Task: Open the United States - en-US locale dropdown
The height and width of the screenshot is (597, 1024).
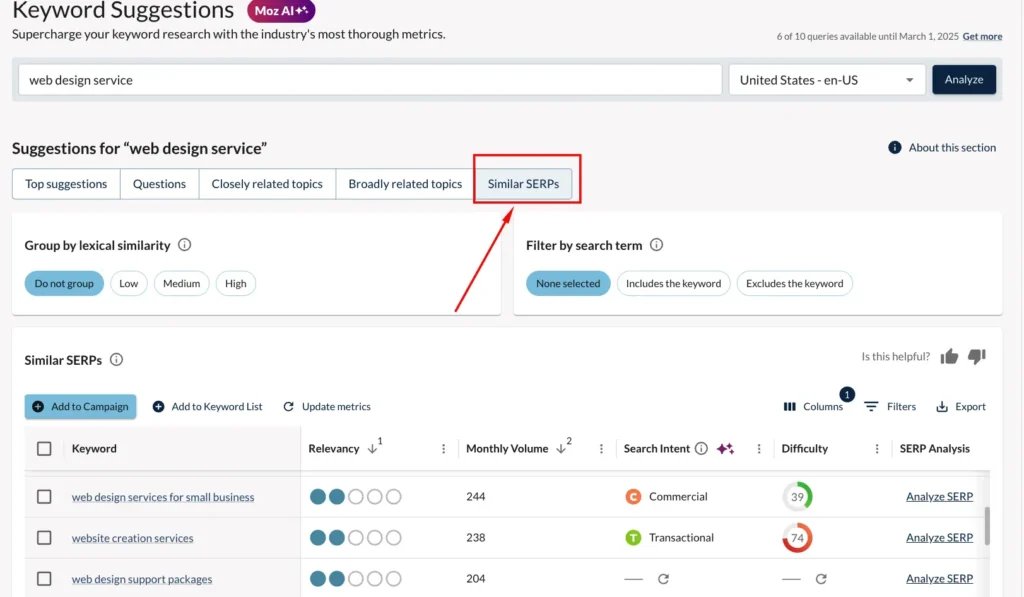Action: click(x=826, y=79)
